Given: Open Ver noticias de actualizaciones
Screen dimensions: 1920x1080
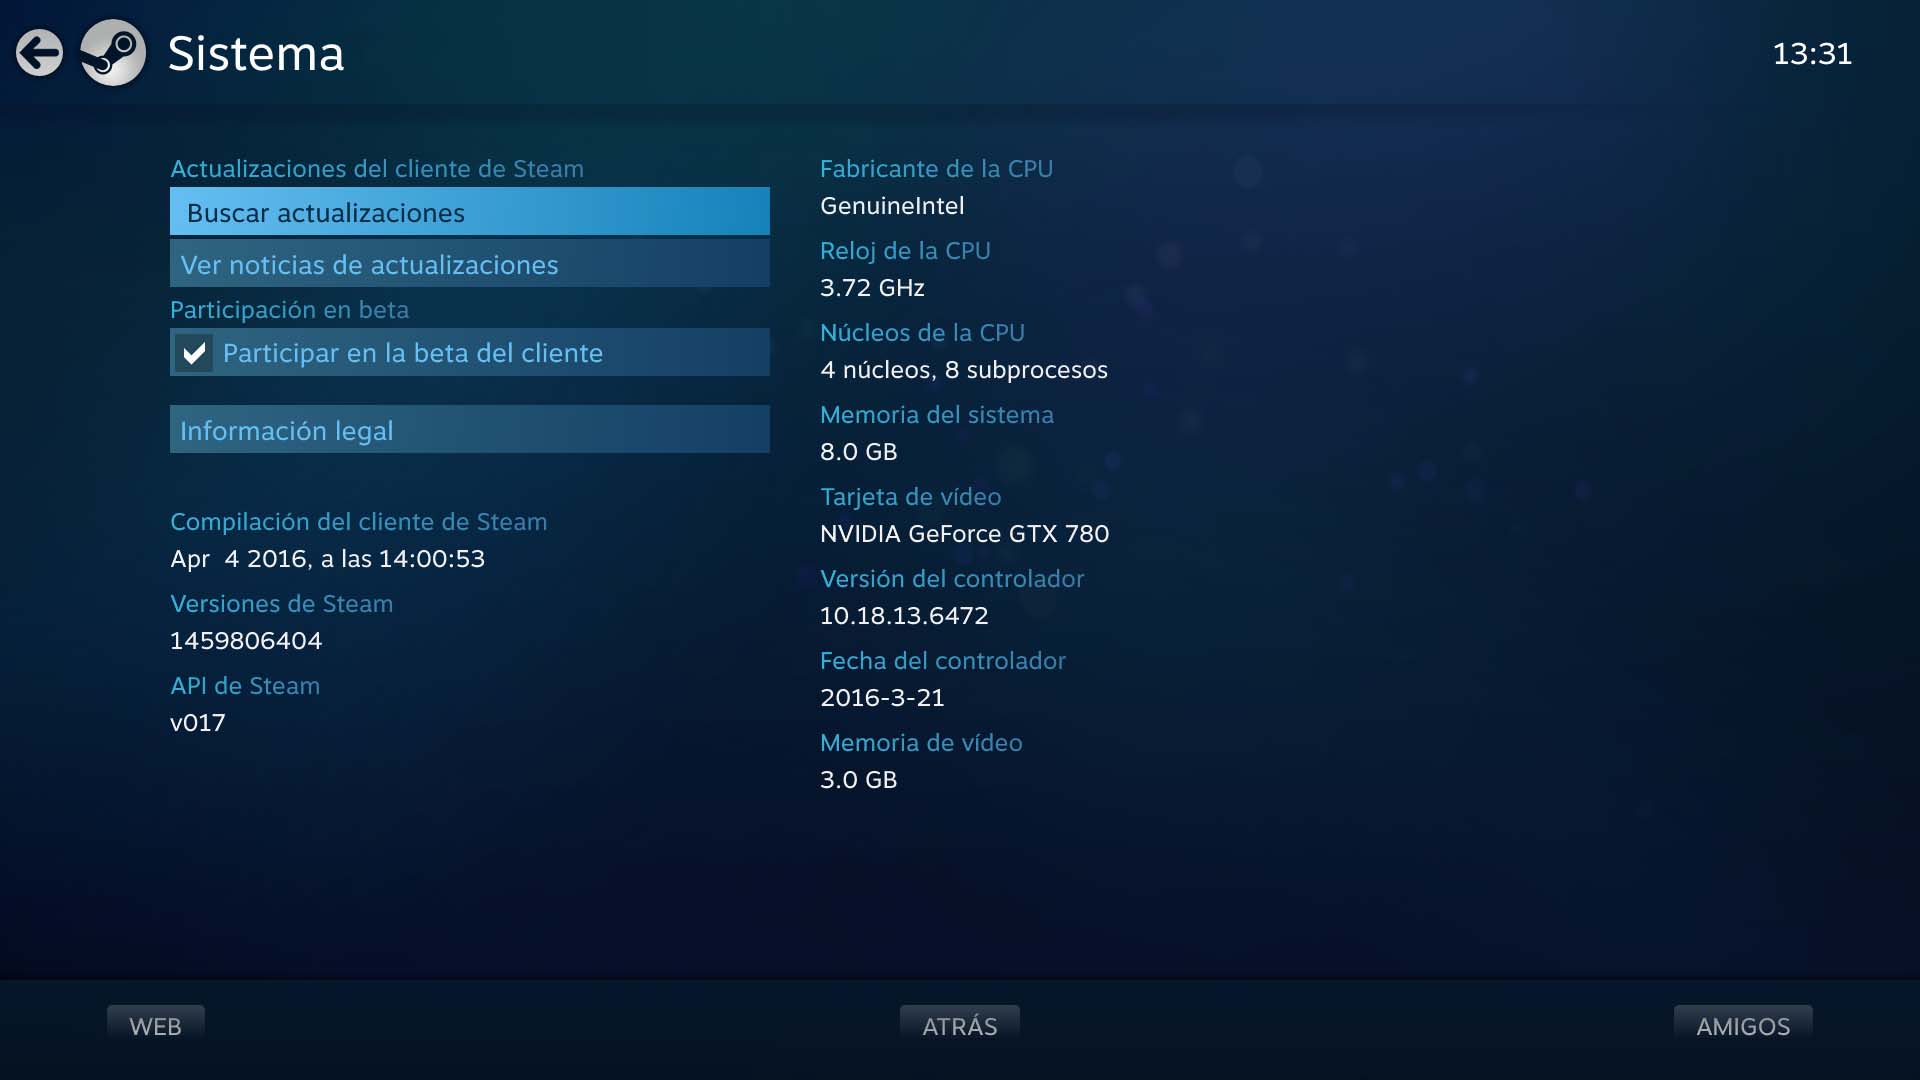Looking at the screenshot, I should 469,264.
